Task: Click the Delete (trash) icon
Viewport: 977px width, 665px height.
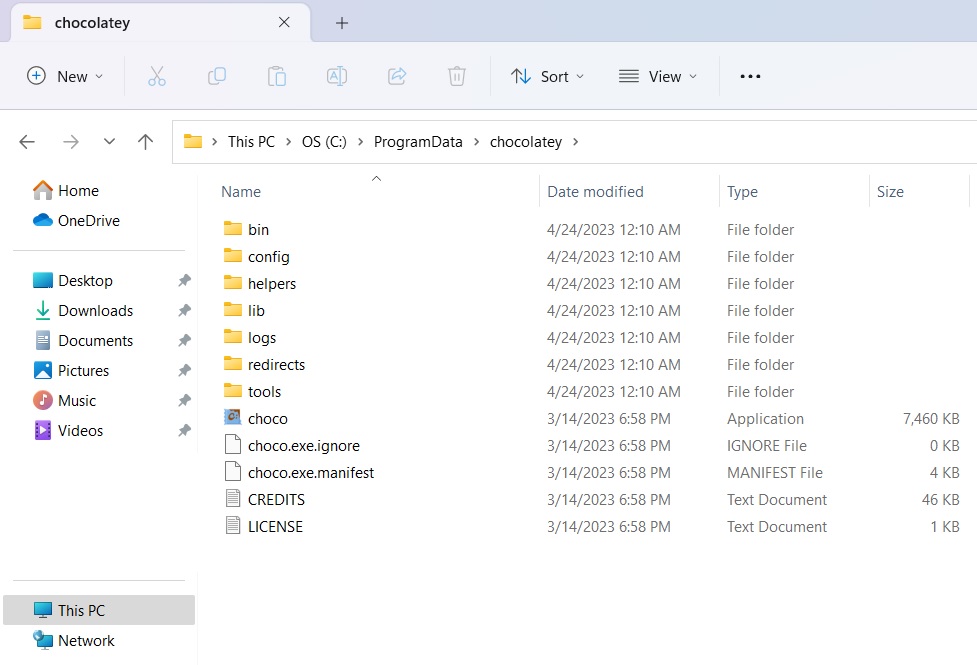Action: pos(456,75)
